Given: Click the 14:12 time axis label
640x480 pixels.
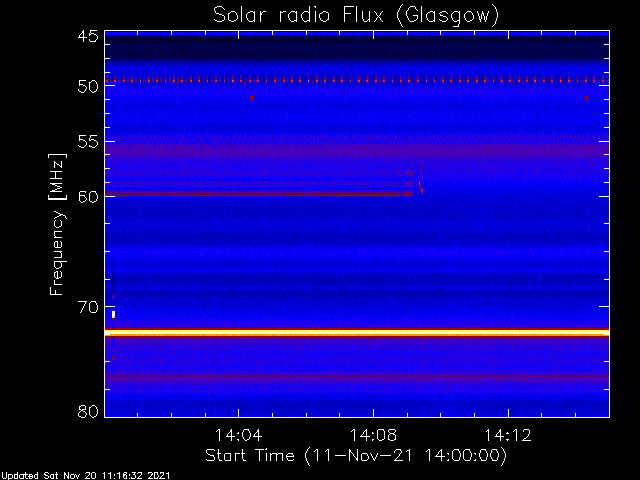Looking at the screenshot, I should 508,435.
